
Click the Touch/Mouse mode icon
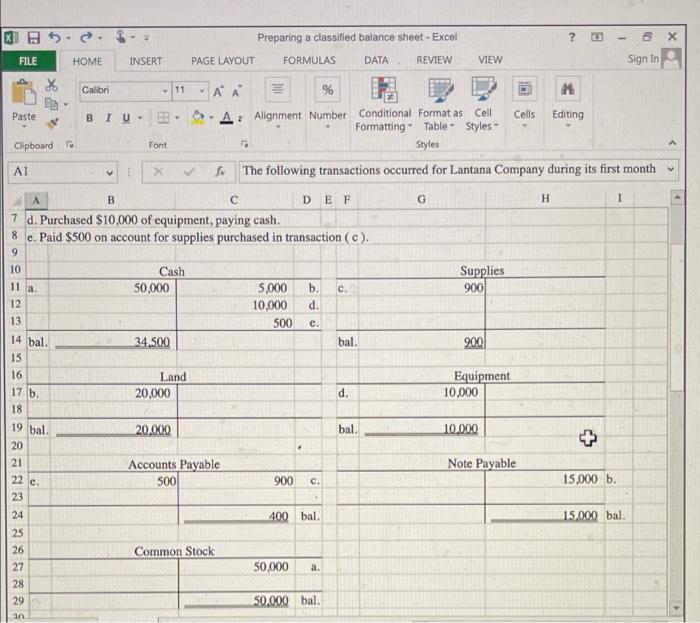(121, 37)
